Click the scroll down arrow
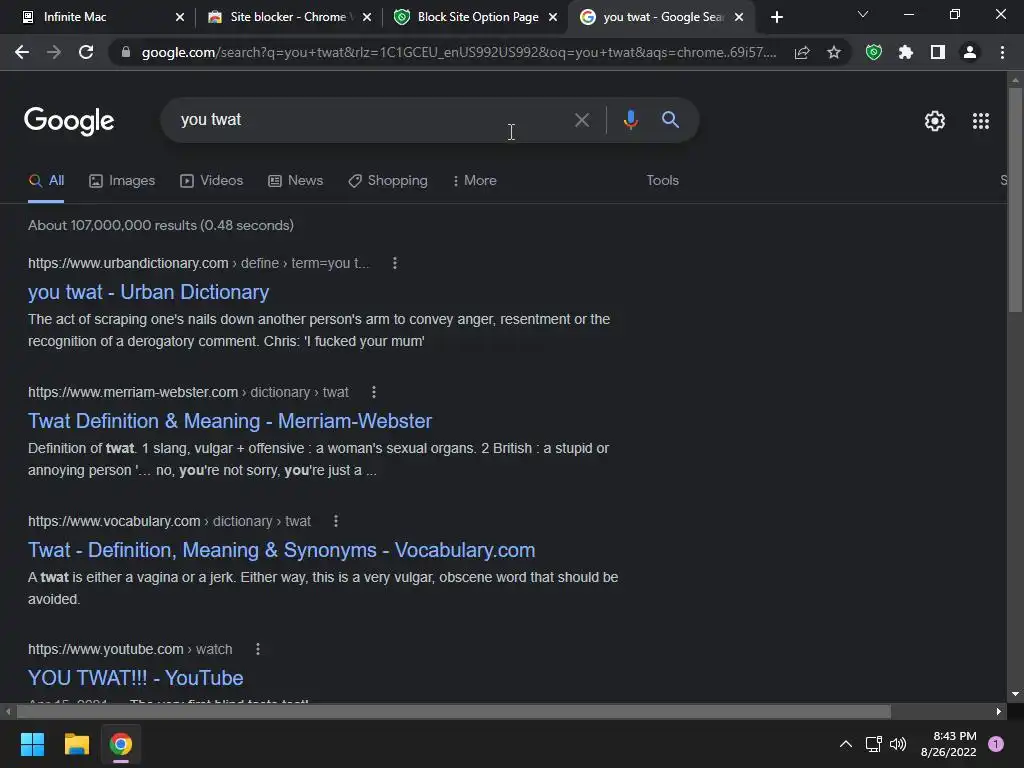1024x768 pixels. [x=1015, y=694]
